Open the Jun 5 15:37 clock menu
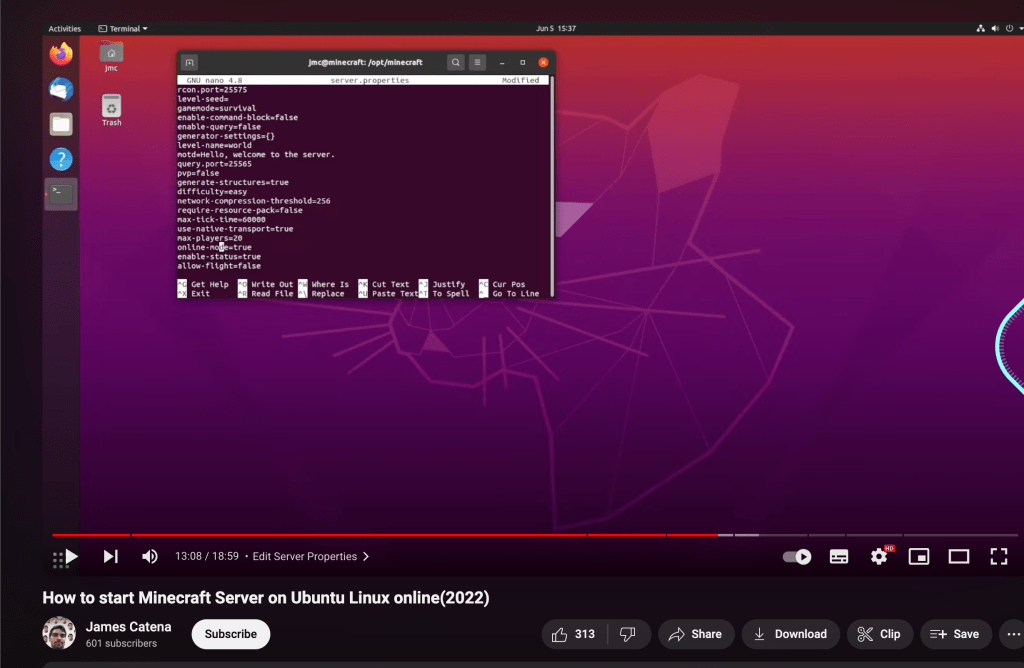Screen dimensions: 1024x668 pos(556,29)
